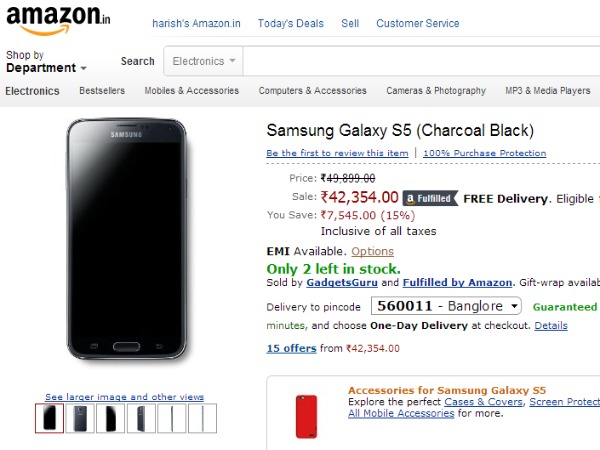Image resolution: width=600 pixels, height=450 pixels.
Task: Click the 15 offers link
Action: [290, 349]
